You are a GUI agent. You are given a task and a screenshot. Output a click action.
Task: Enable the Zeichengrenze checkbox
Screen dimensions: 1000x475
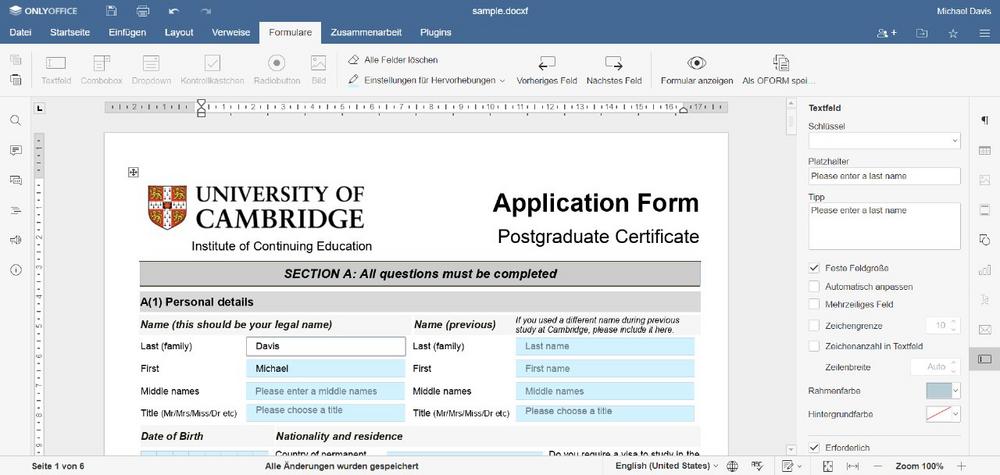tap(814, 325)
